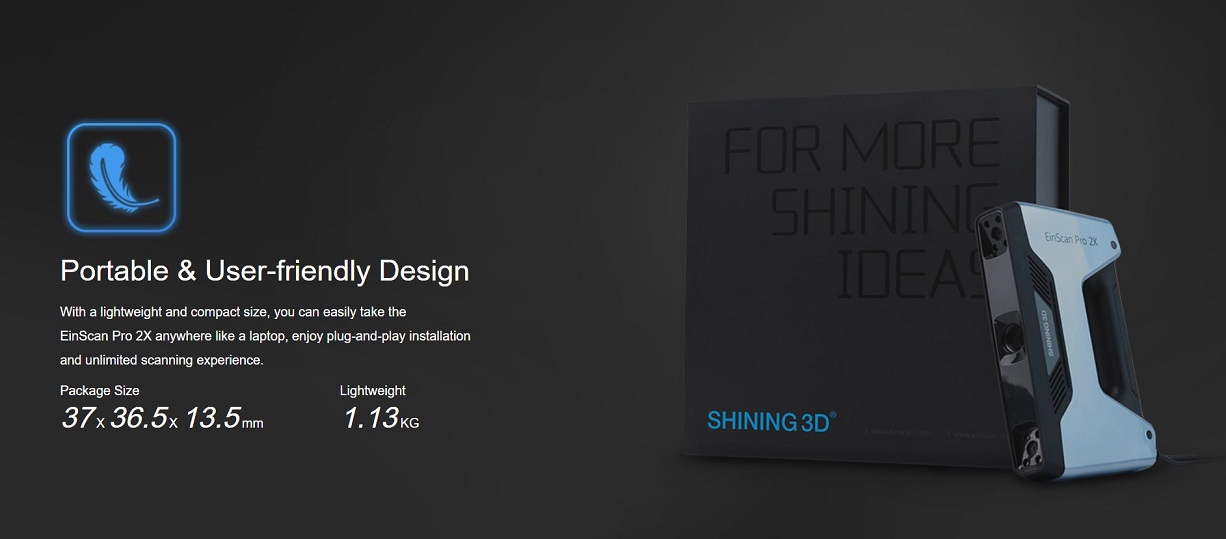Click the SHINING word on black box

click(886, 212)
